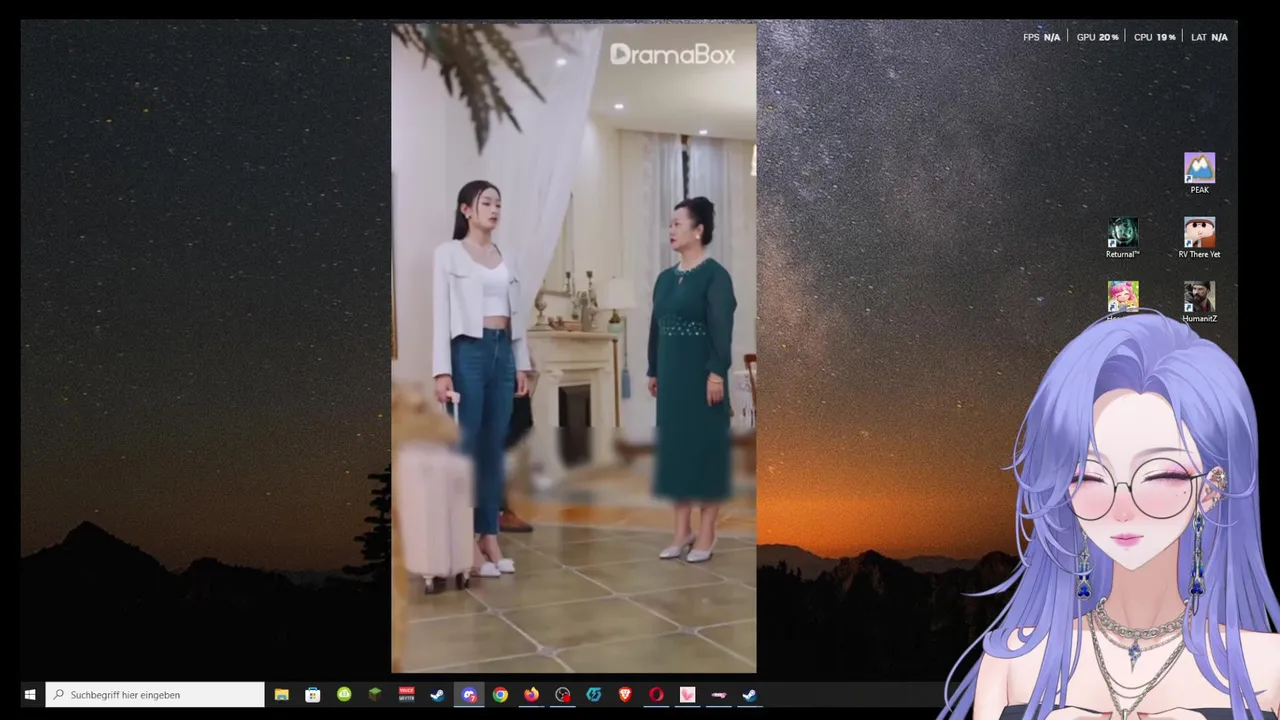Click the CPU 19% overlay reading
The image size is (1280, 720).
pyautogui.click(x=1154, y=37)
